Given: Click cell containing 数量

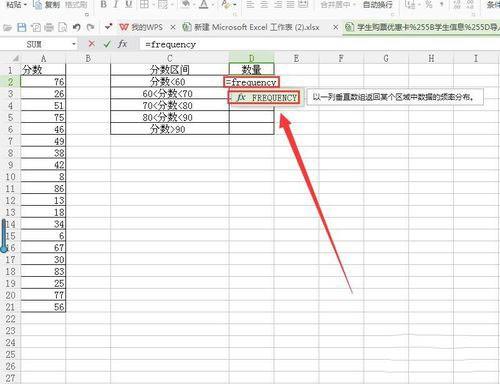Looking at the screenshot, I should click(252, 70).
